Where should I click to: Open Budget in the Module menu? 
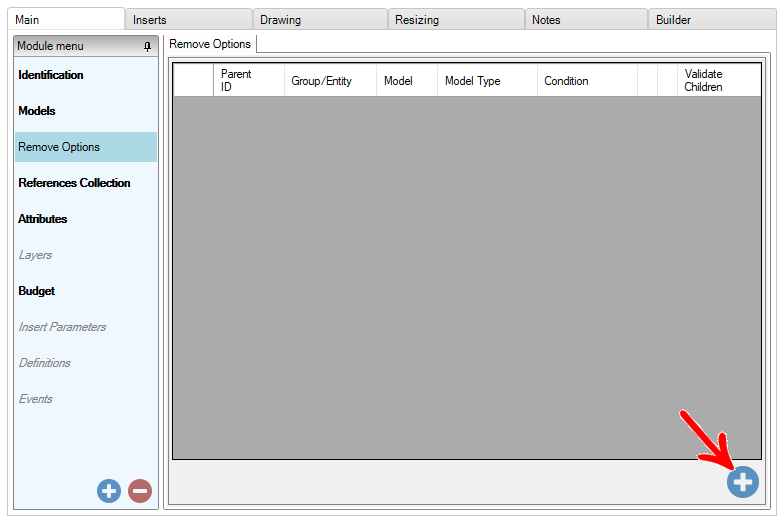[x=86, y=291]
